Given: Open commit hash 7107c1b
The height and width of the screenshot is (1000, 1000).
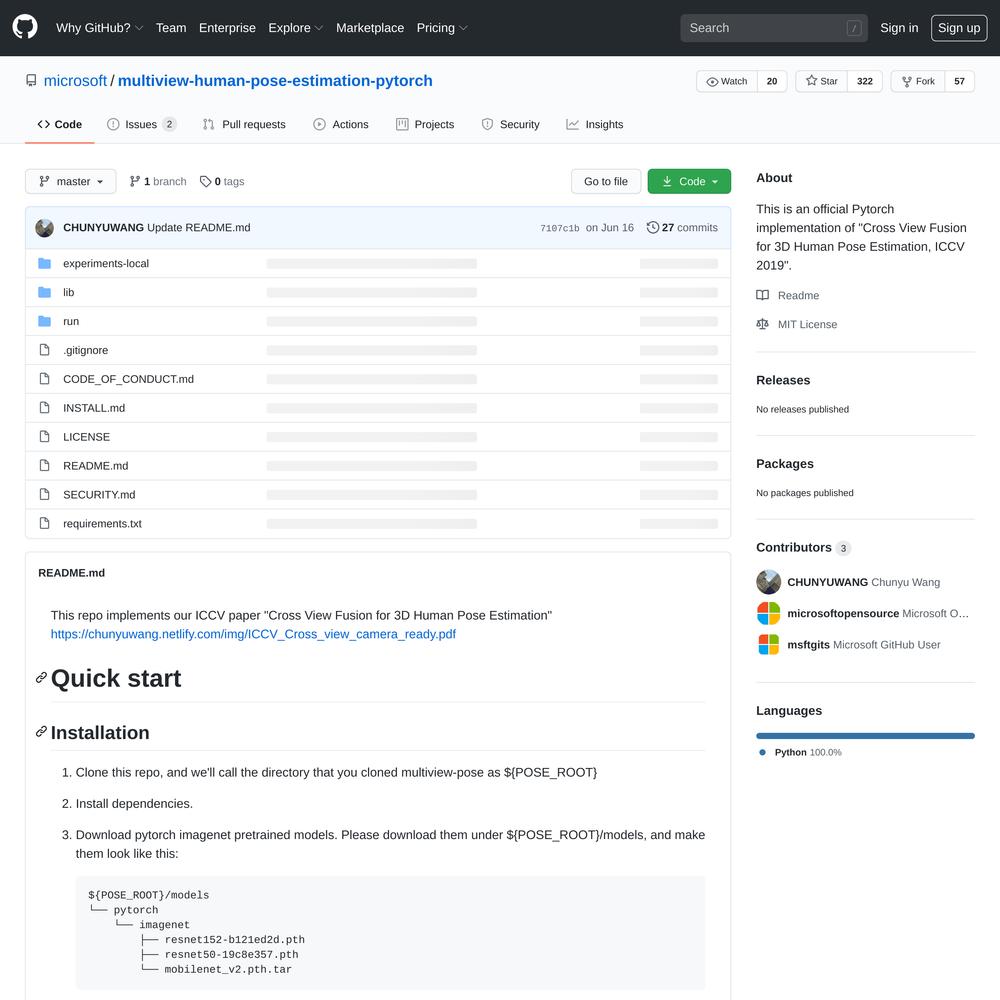Looking at the screenshot, I should point(560,228).
